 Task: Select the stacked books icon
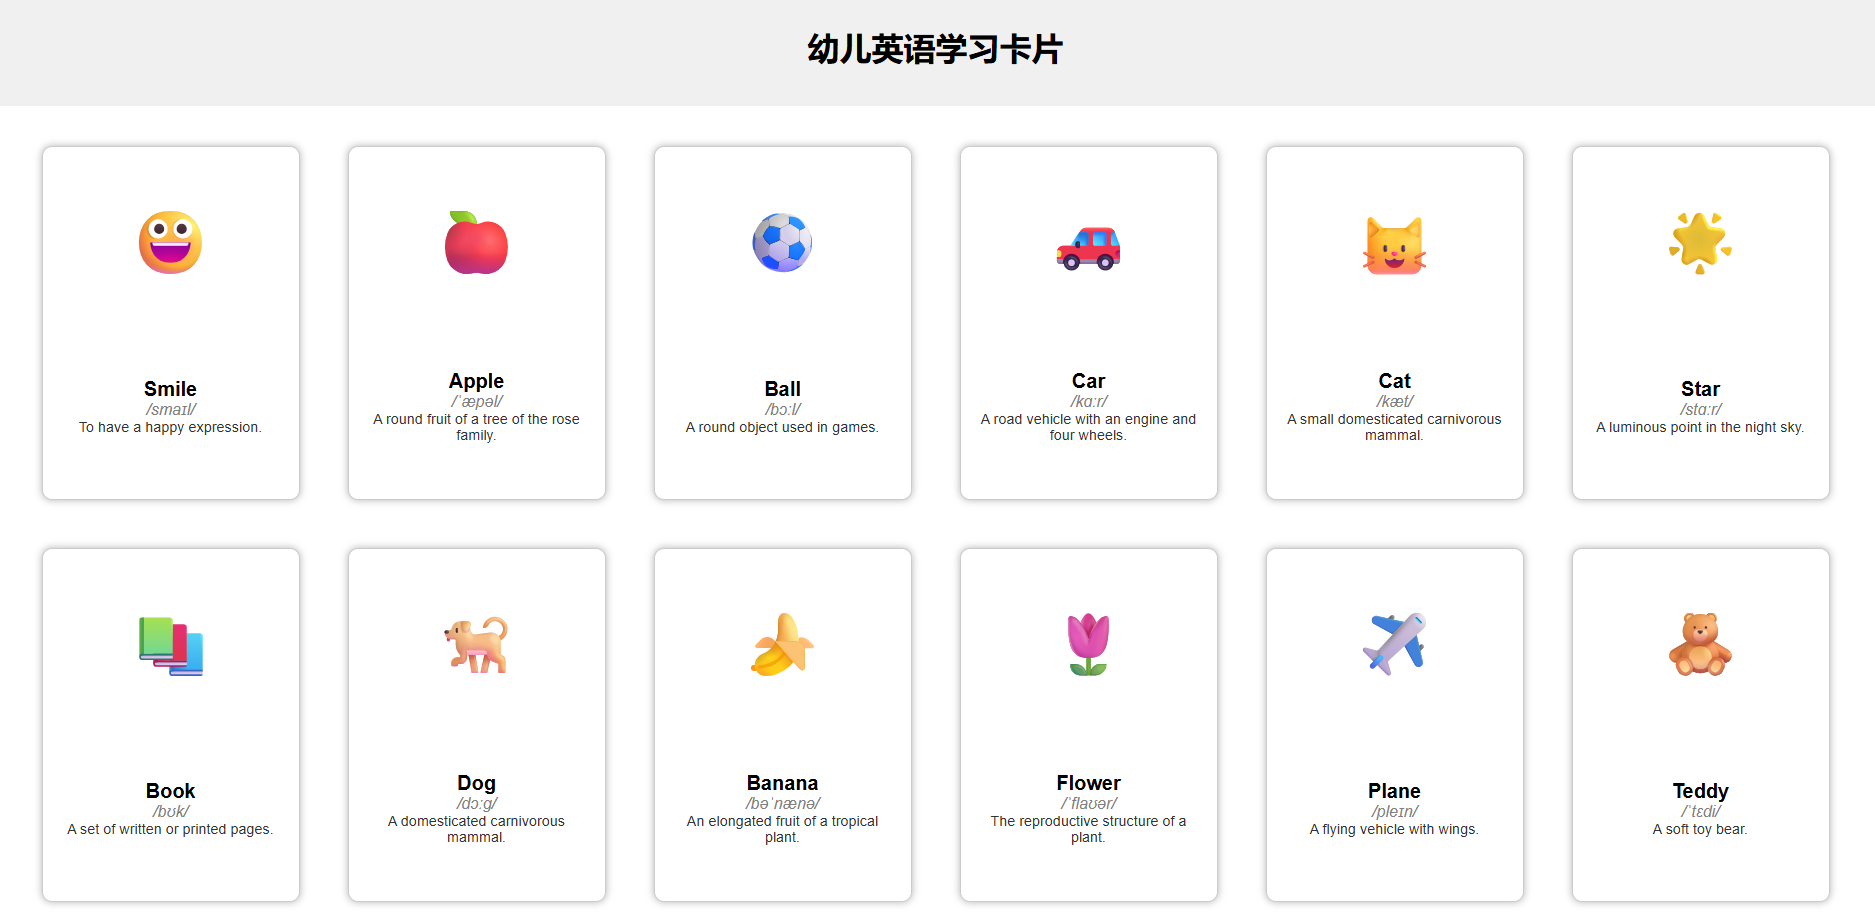(x=170, y=645)
